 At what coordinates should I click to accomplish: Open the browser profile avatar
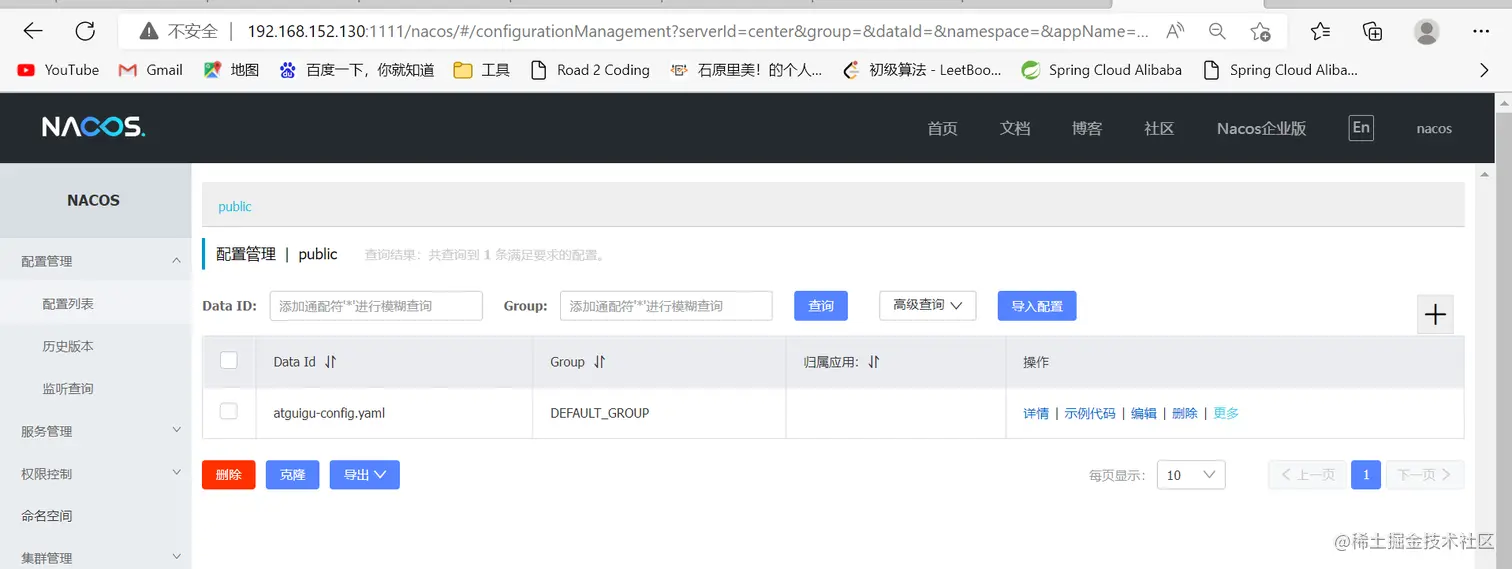(x=1427, y=31)
